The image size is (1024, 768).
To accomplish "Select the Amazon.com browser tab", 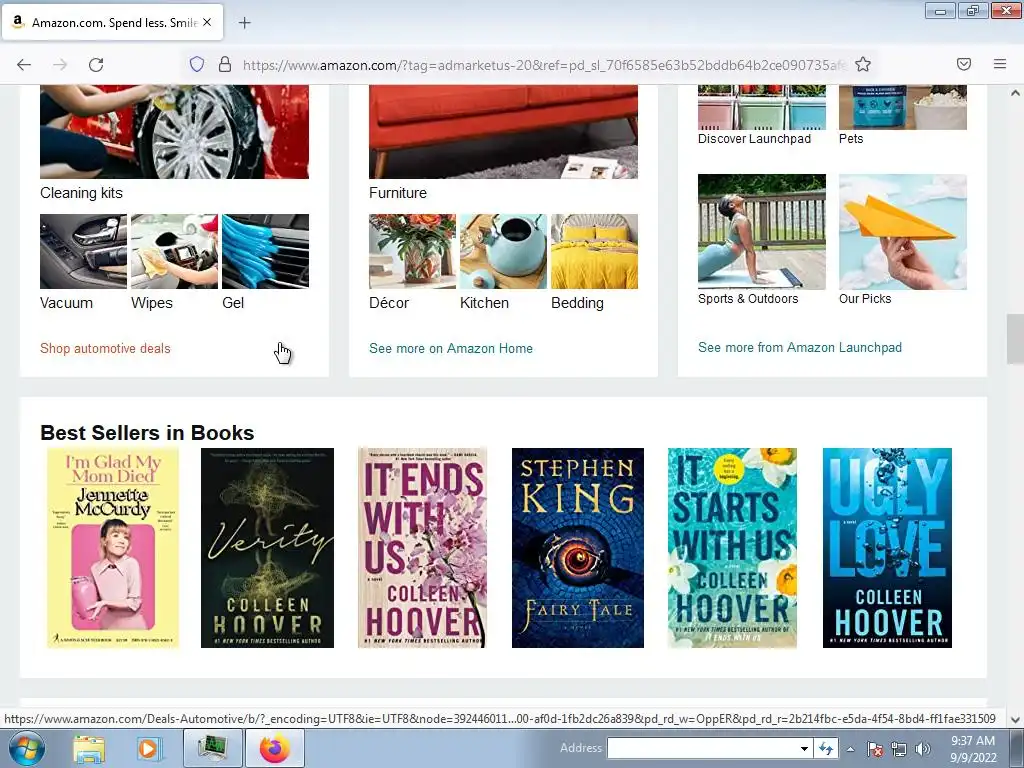I will point(112,22).
